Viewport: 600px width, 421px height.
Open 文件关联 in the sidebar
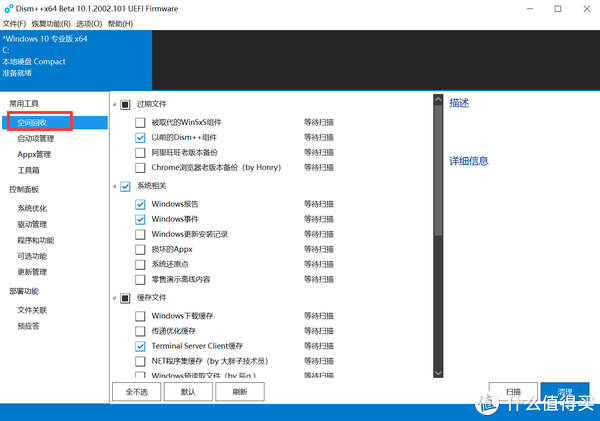tap(32, 310)
